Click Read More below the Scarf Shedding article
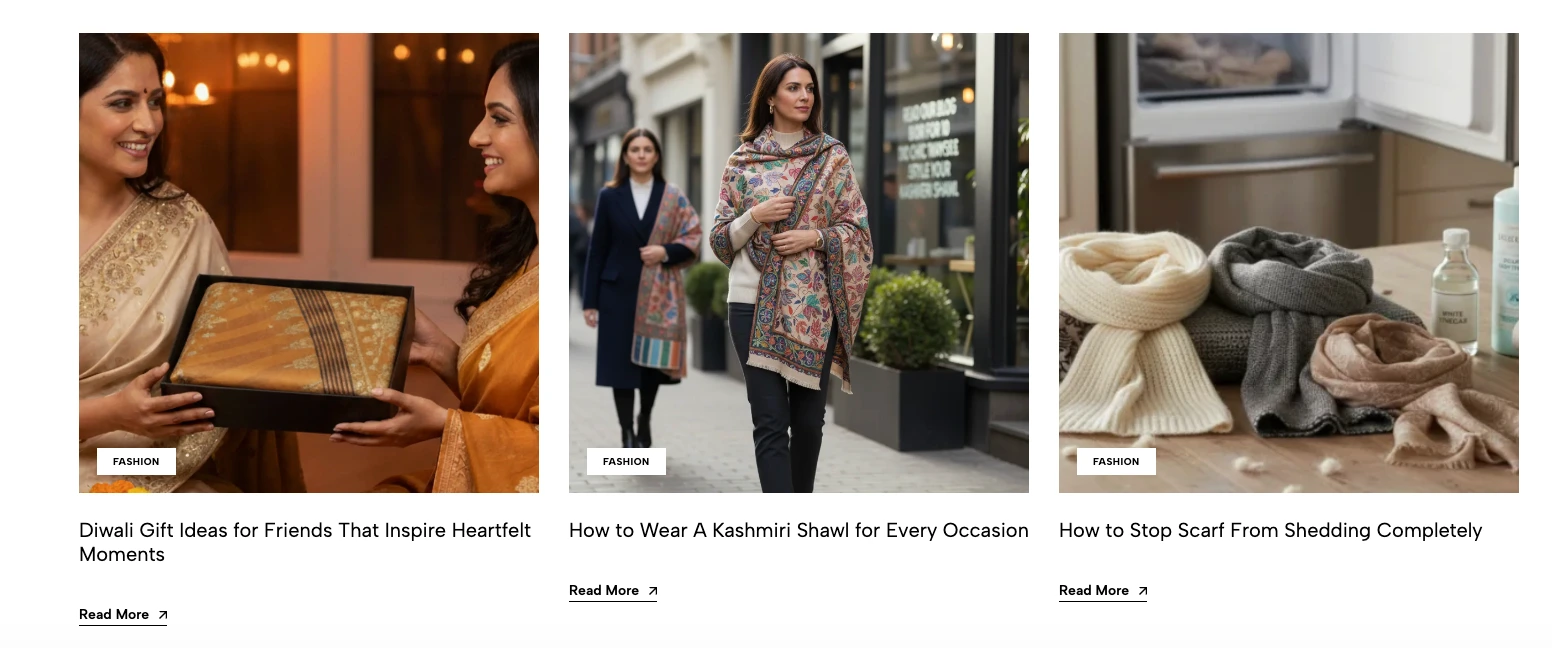The width and height of the screenshot is (1552, 648). (x=1094, y=591)
